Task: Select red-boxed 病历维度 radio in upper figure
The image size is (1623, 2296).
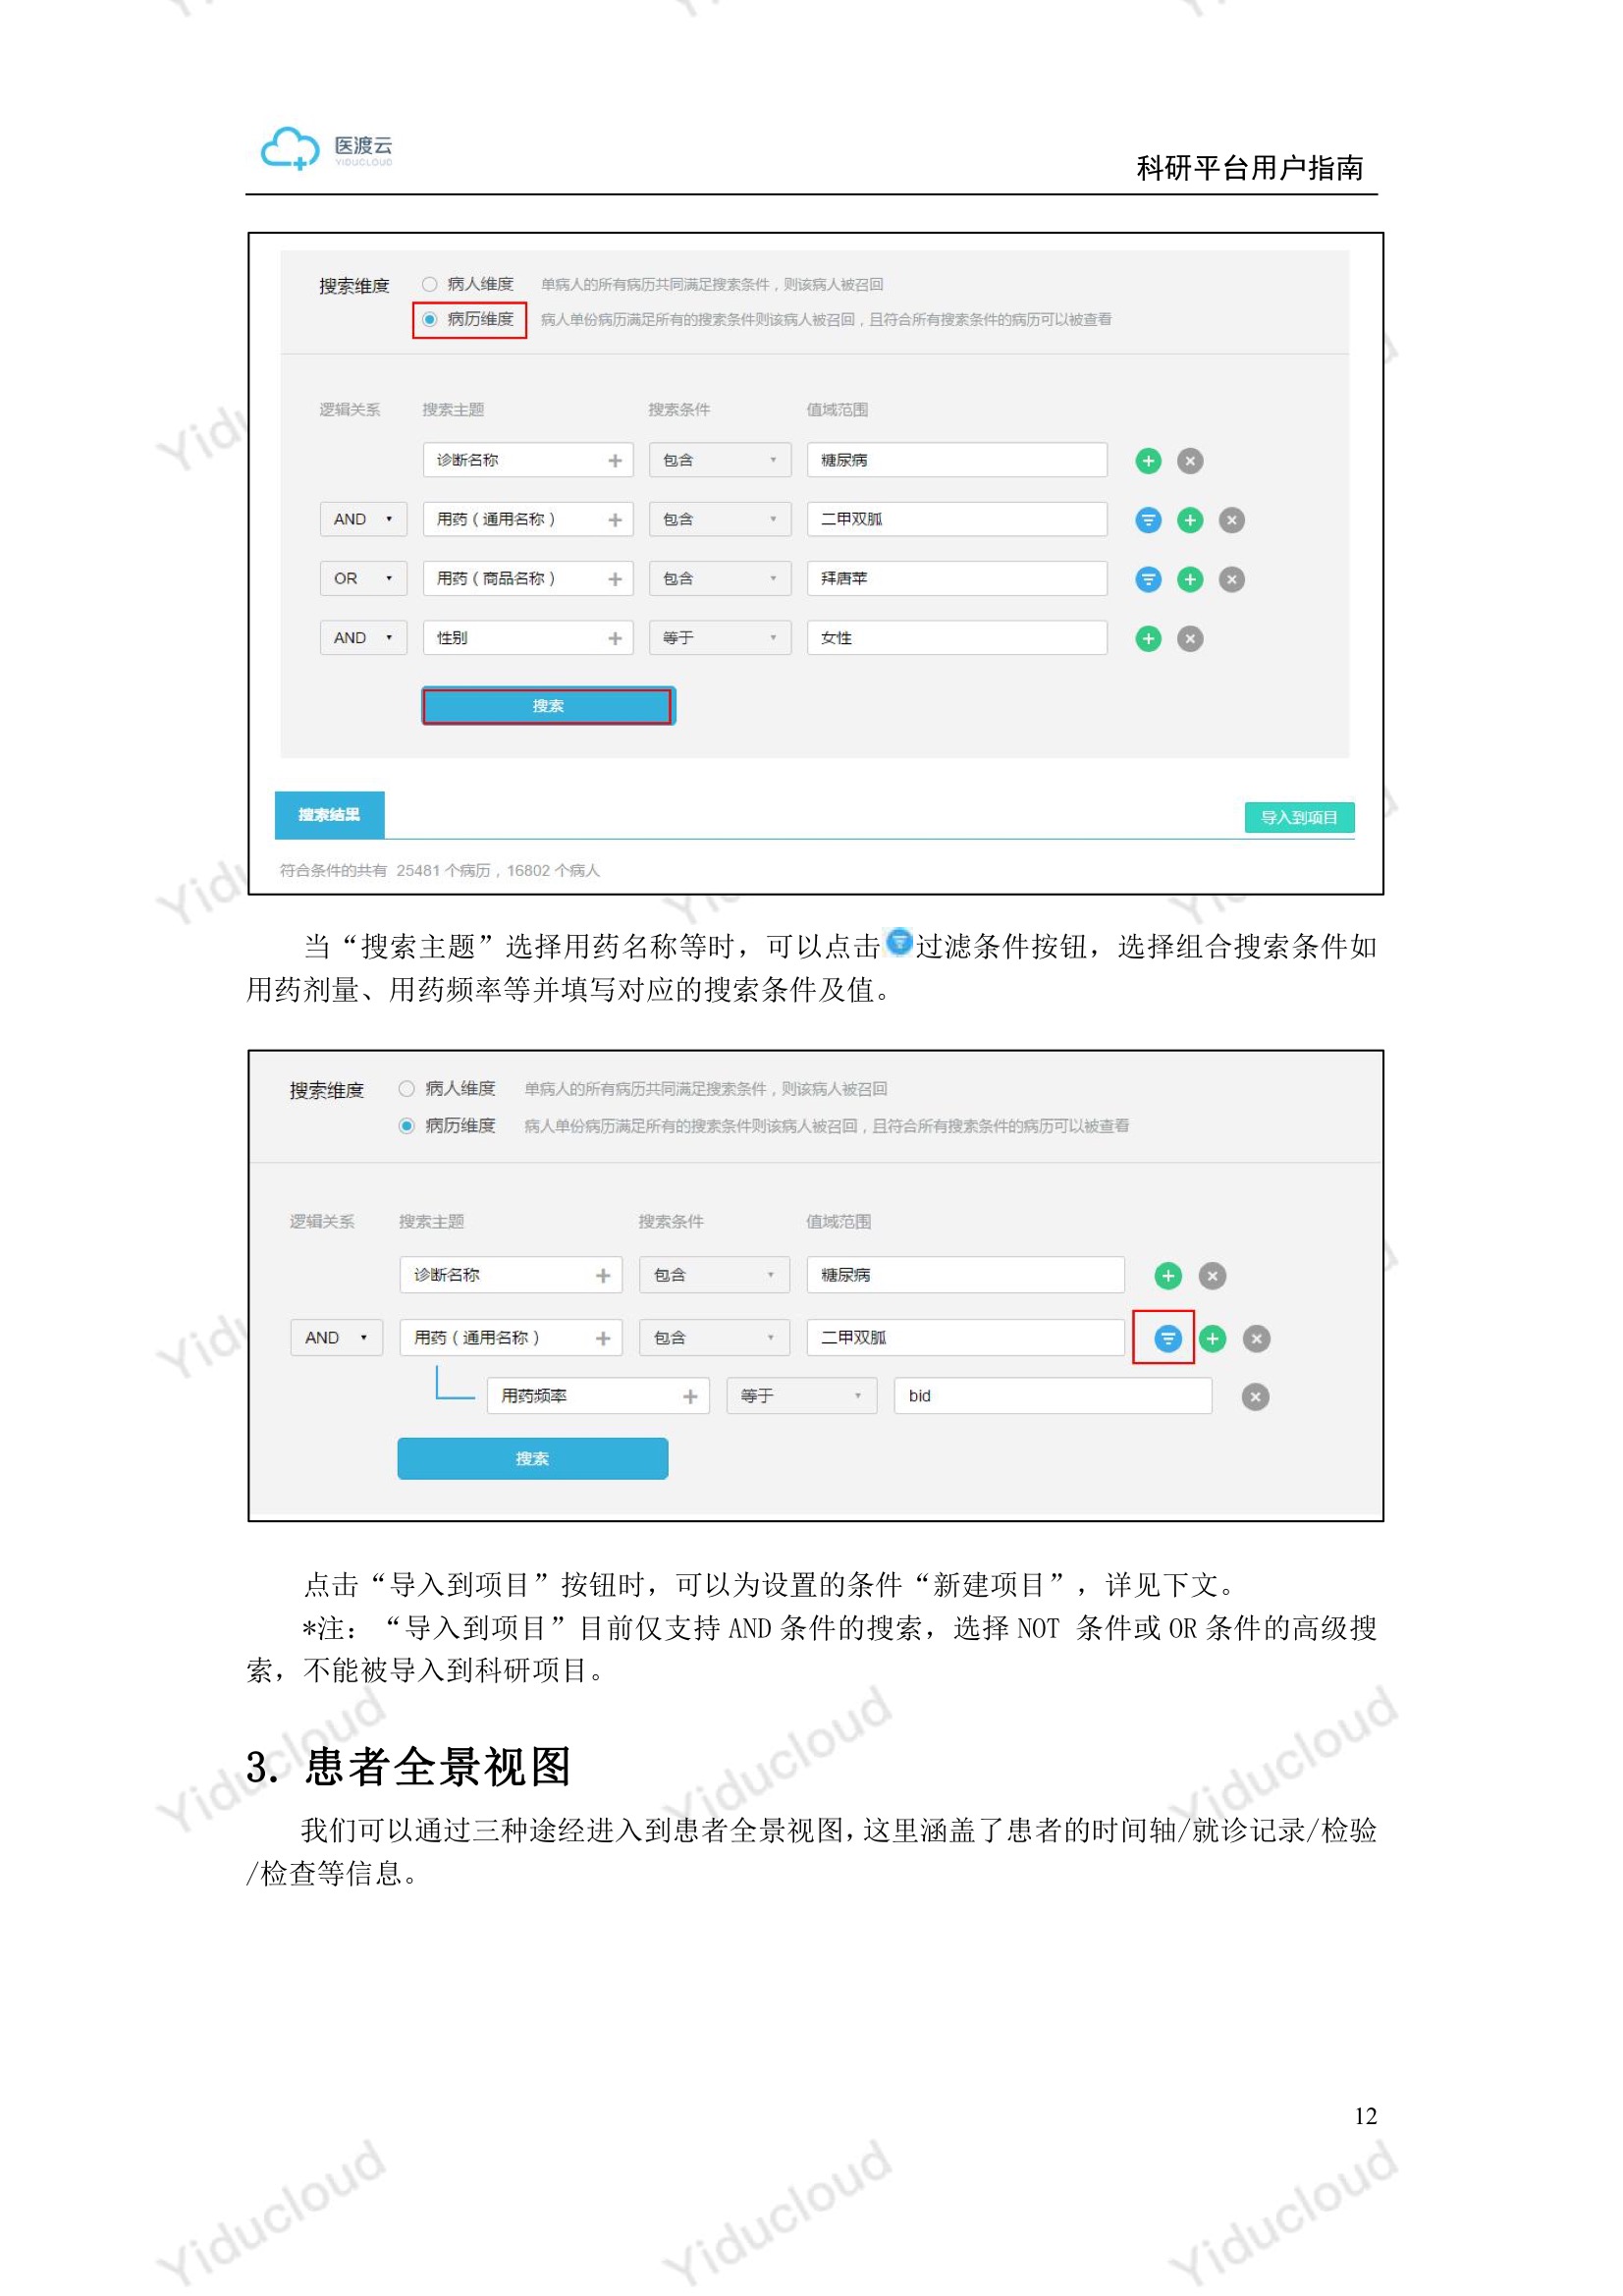Action: [429, 319]
